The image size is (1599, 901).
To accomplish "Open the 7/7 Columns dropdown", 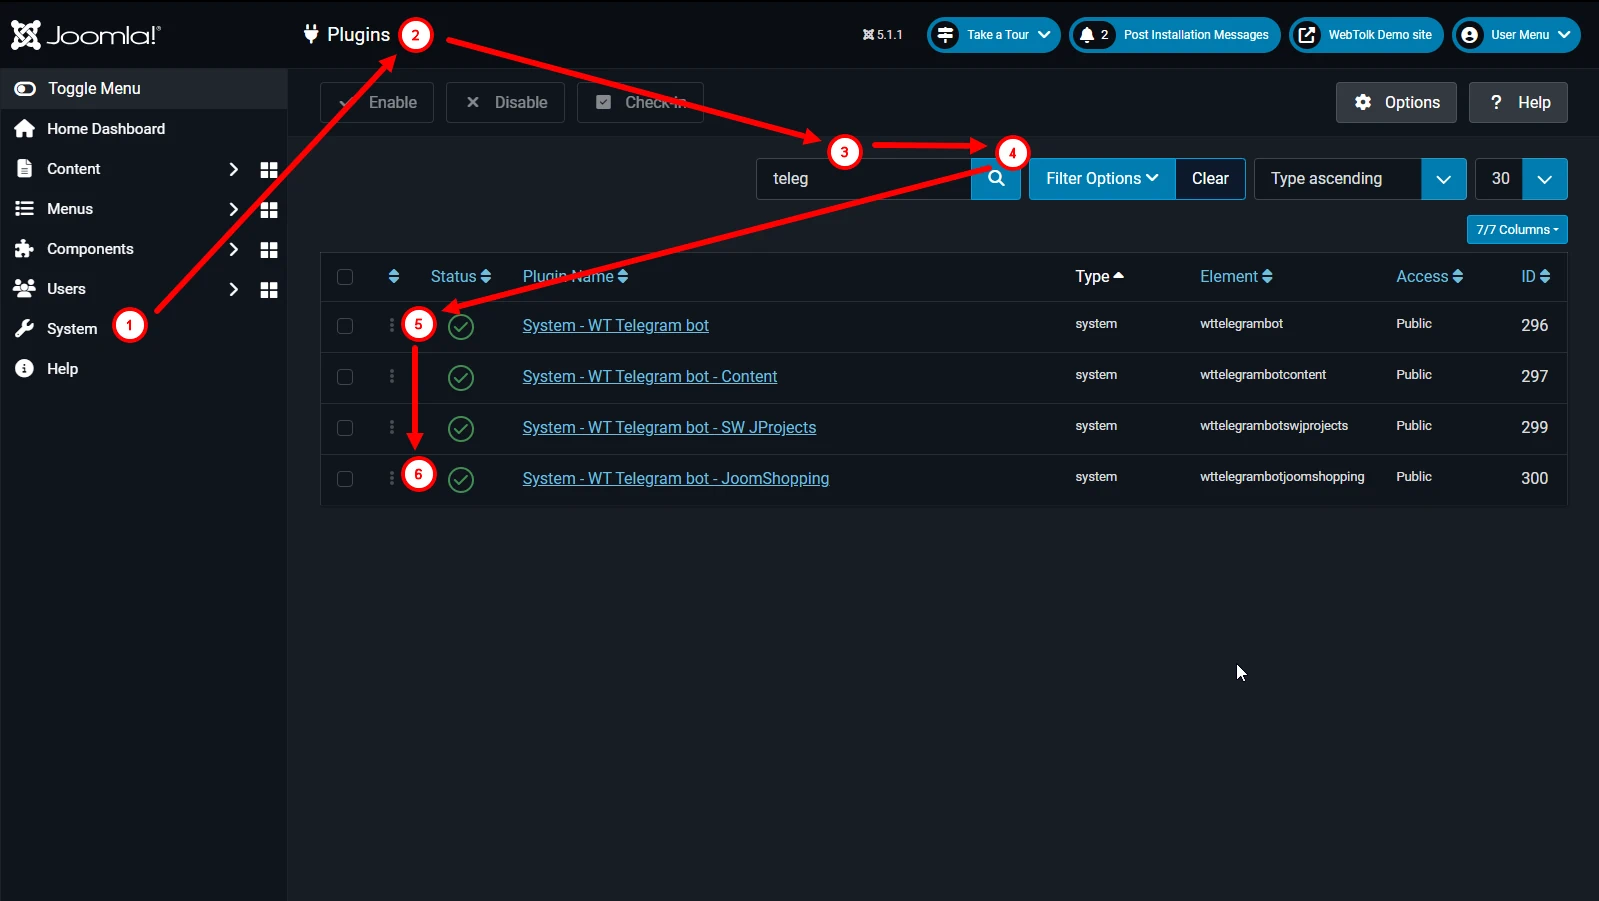I will [x=1517, y=230].
